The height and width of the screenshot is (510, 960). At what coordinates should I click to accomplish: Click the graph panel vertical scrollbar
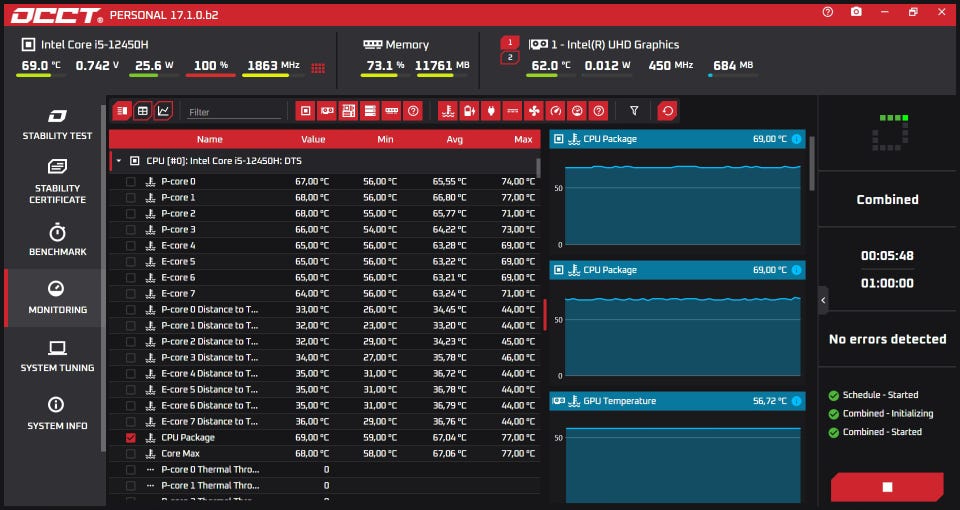[x=812, y=163]
